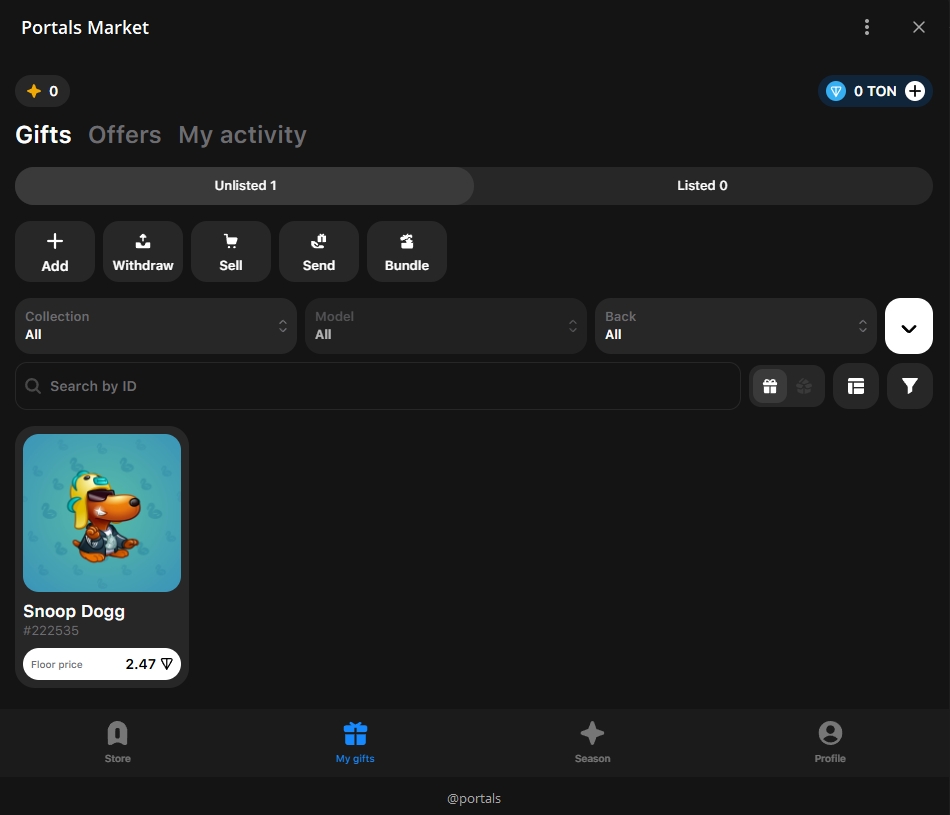Click the Add gift plus button
The image size is (950, 815).
55,251
